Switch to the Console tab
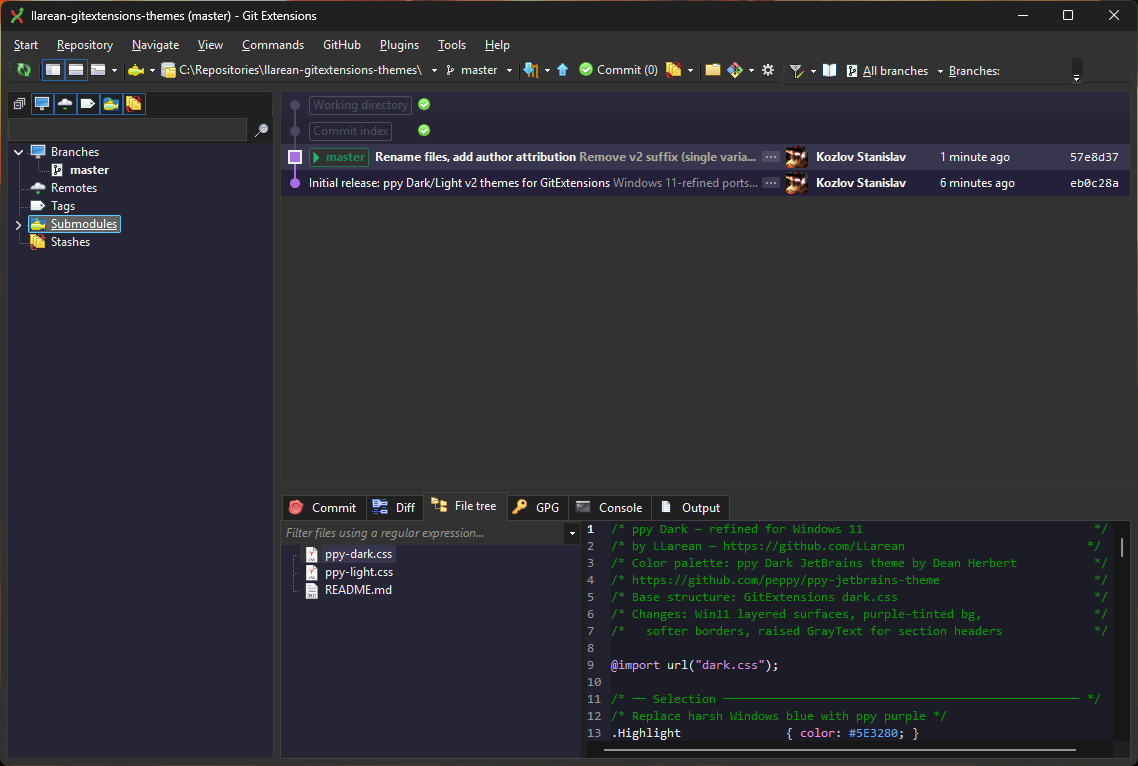 coord(610,508)
